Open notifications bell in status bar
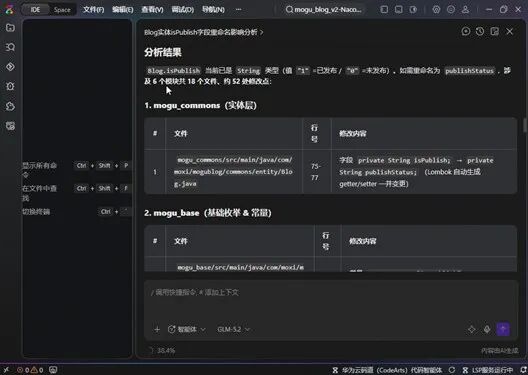This screenshot has height=375, width=528. click(524, 370)
